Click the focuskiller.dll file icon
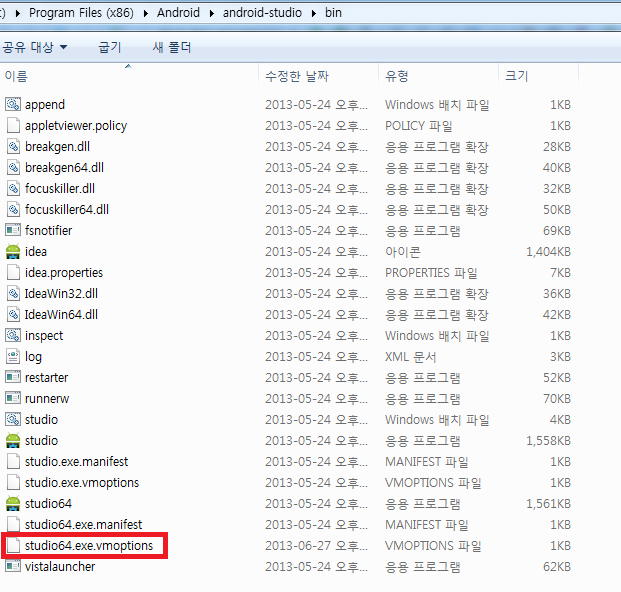The width and height of the screenshot is (621, 592). point(13,188)
